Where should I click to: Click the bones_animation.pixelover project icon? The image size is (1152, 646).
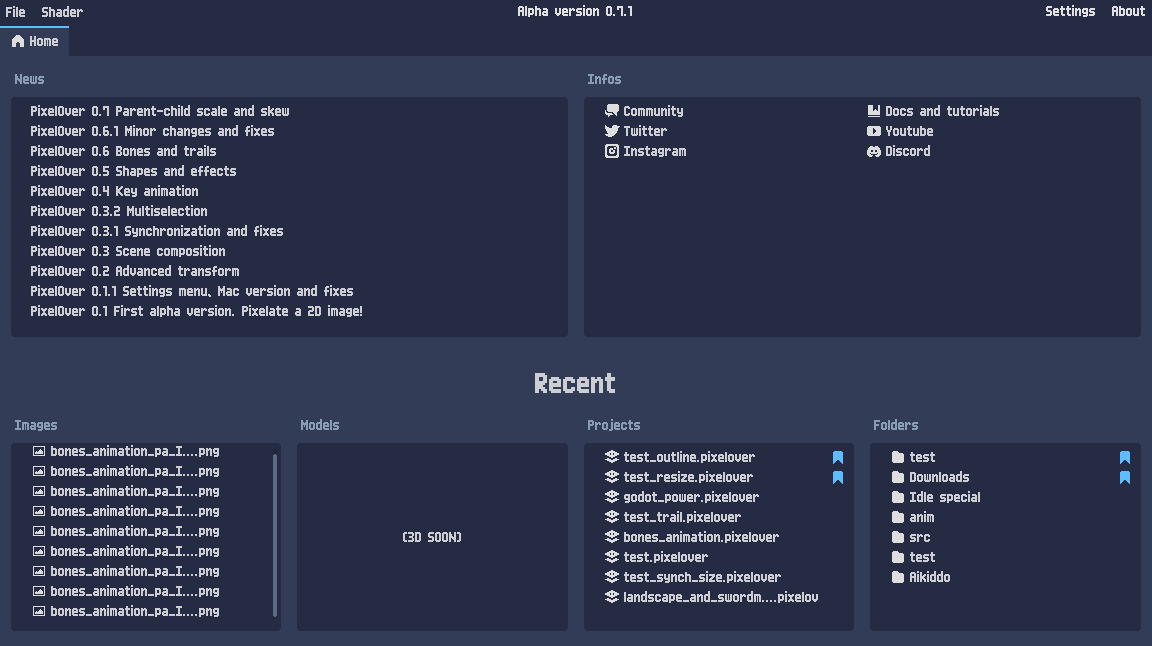pos(611,536)
